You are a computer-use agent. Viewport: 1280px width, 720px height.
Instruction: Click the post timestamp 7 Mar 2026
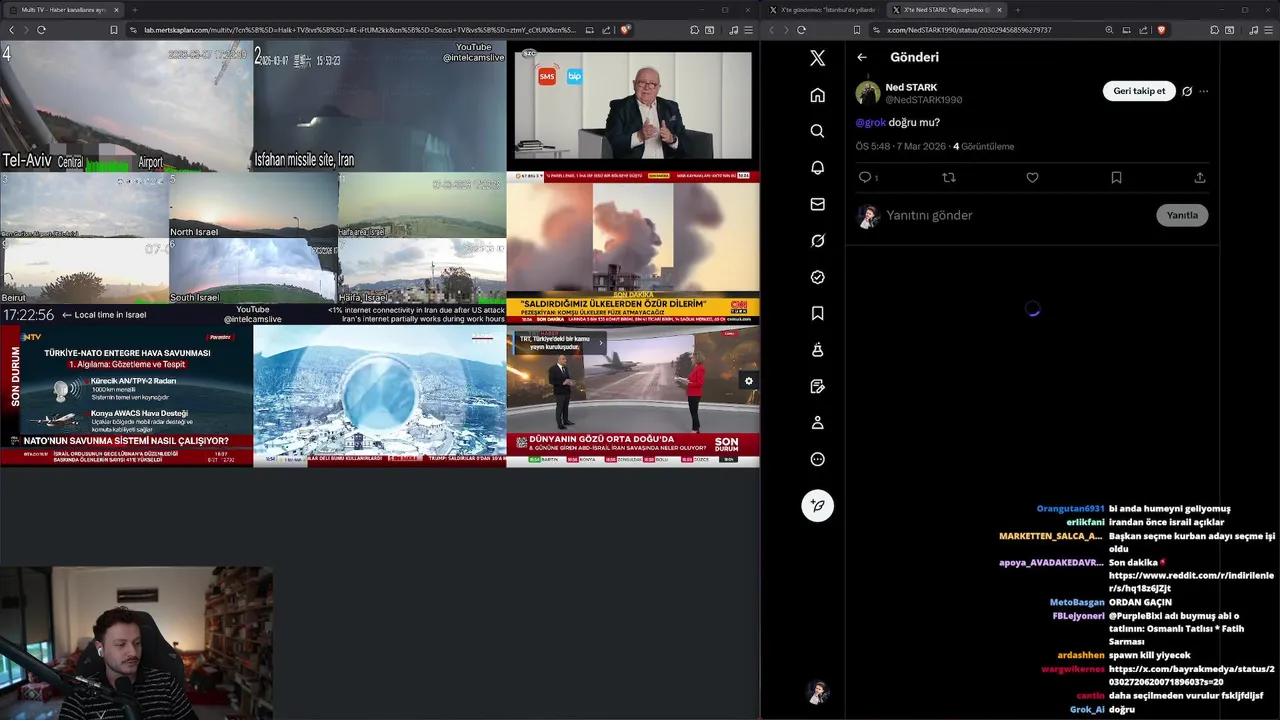tap(899, 146)
